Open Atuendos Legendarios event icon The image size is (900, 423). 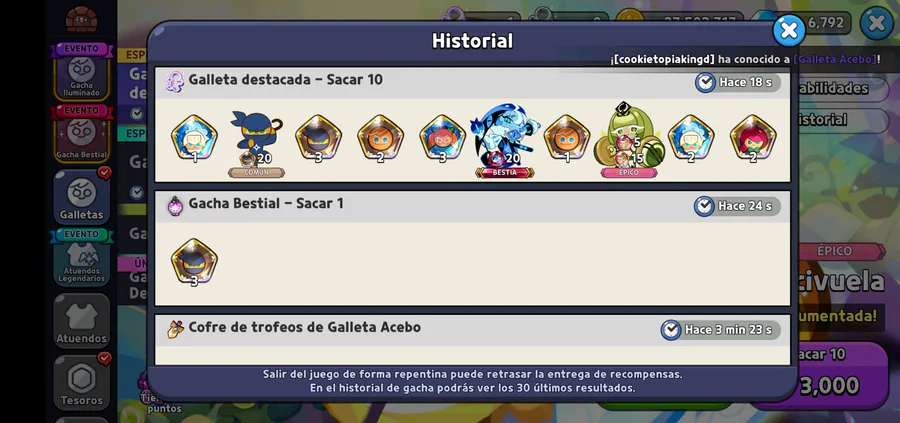coord(82,258)
